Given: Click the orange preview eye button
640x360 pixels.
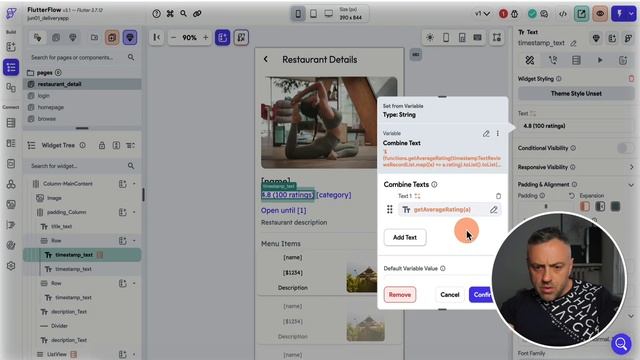Looking at the screenshot, I should [x=600, y=14].
